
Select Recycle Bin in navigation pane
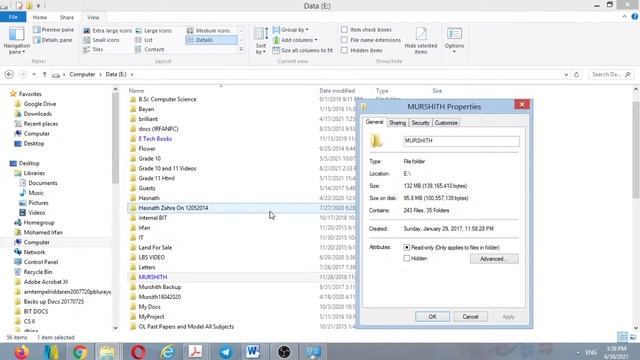click(x=38, y=272)
